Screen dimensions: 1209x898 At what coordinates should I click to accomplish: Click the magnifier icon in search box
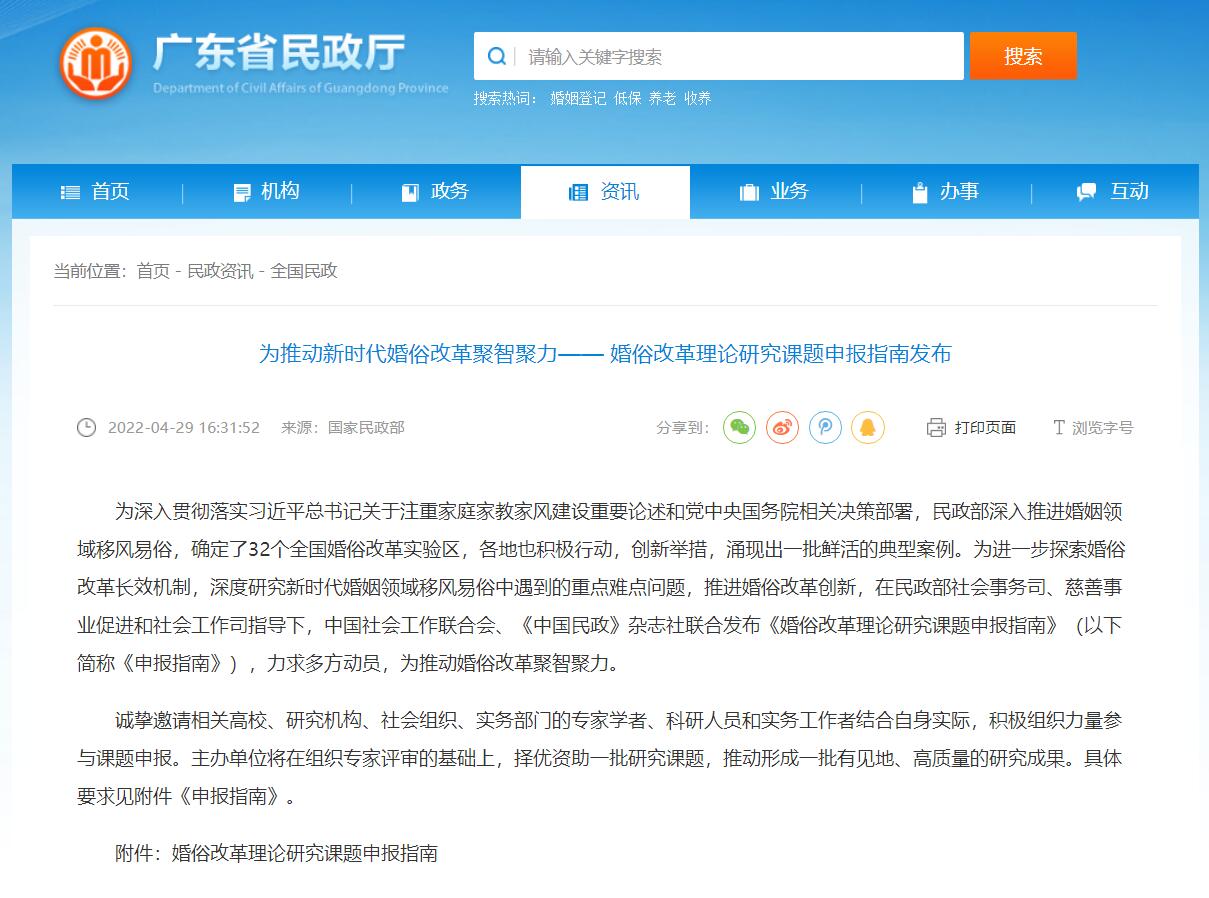point(496,56)
